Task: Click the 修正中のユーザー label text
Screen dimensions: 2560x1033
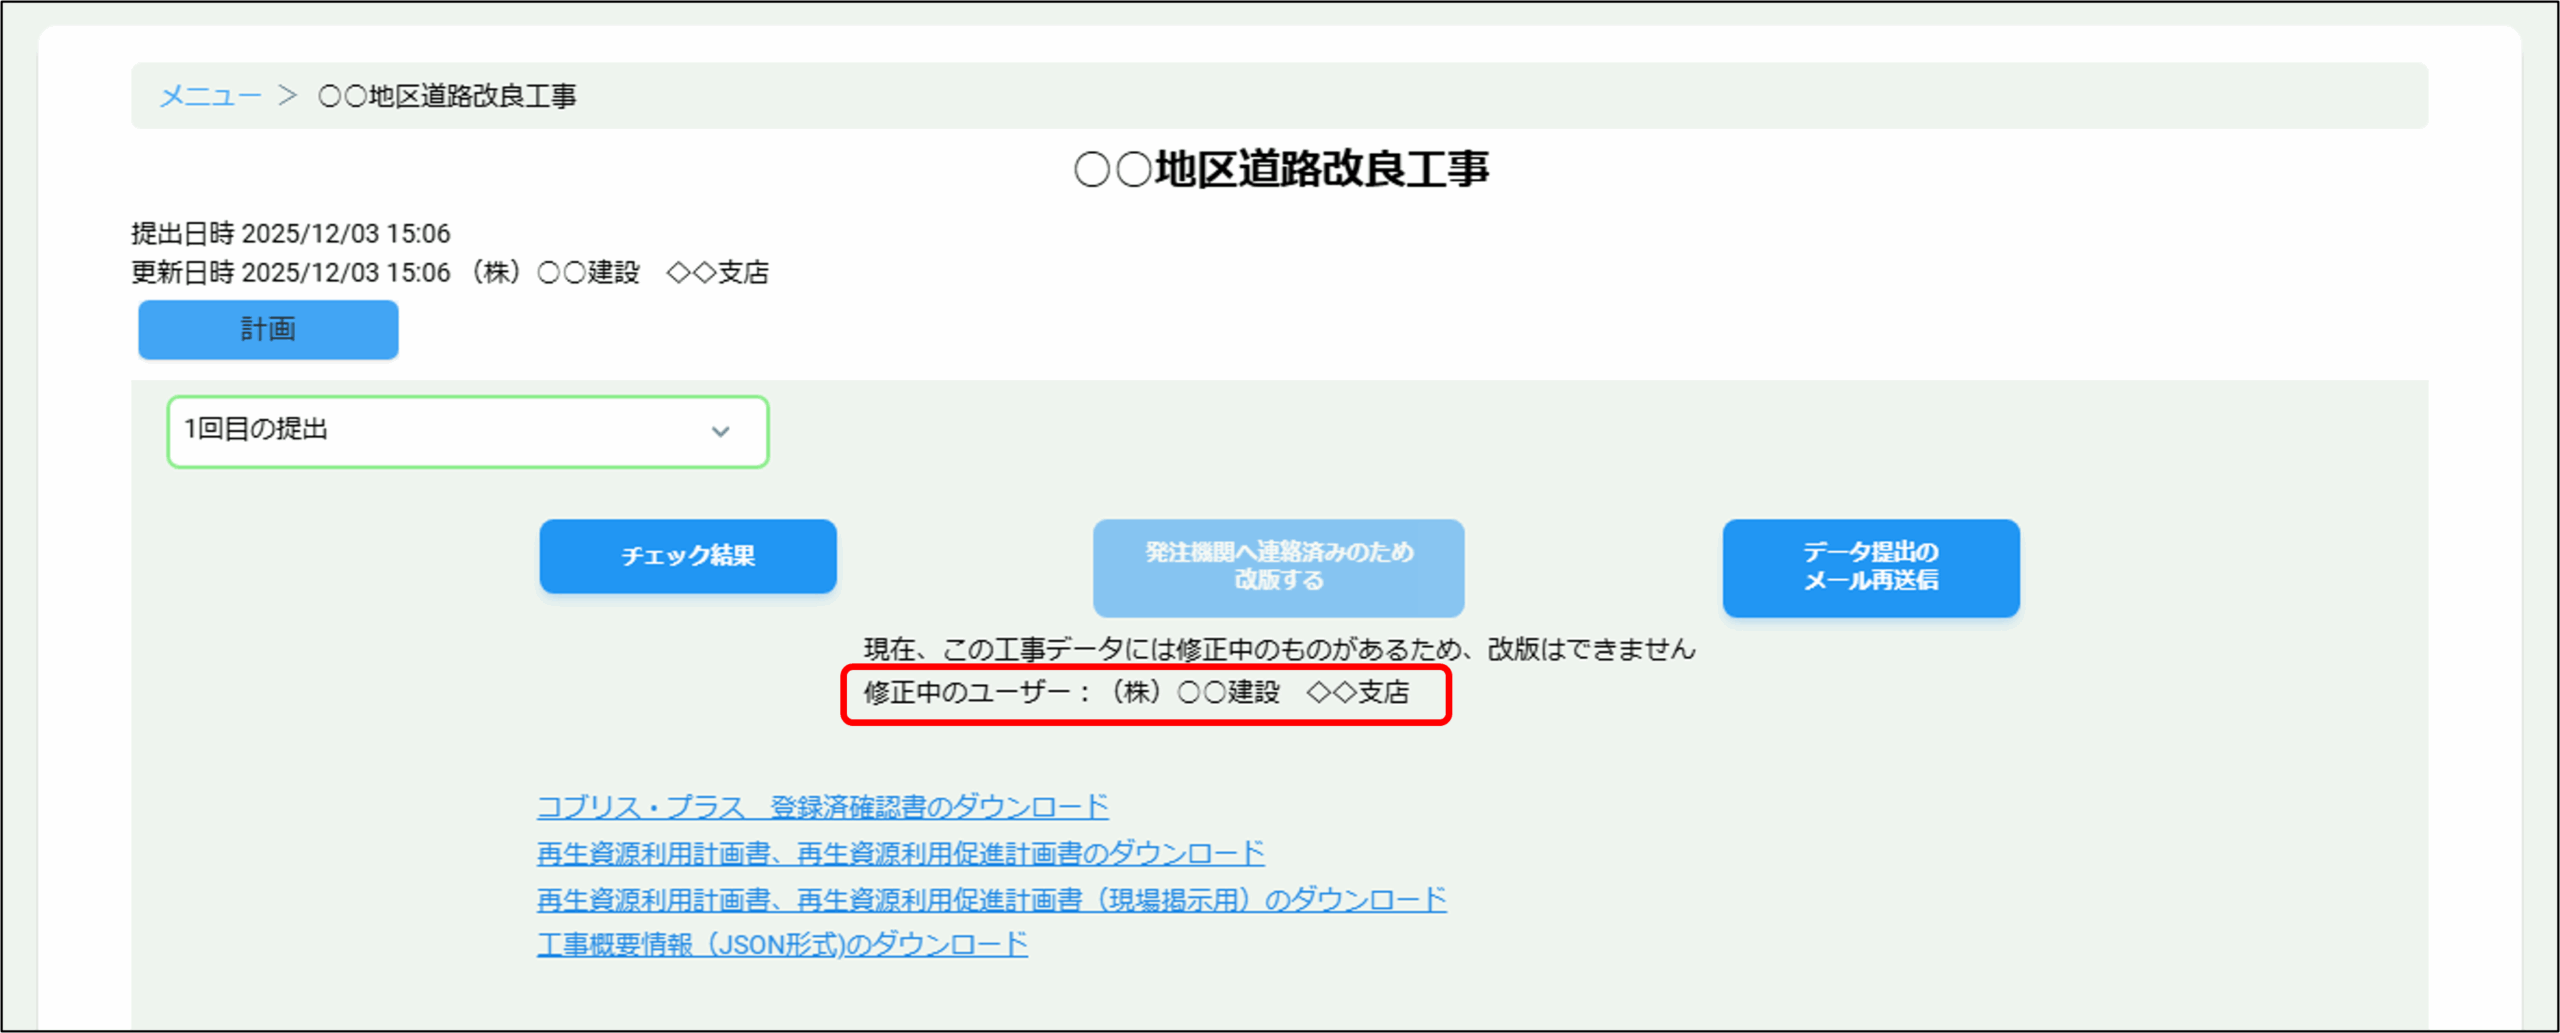Action: (975, 692)
